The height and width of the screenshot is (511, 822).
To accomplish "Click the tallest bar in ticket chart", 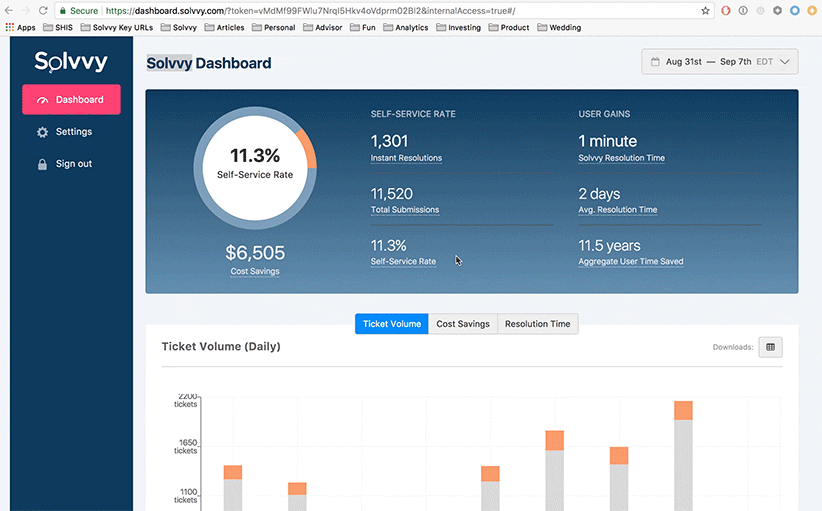I will (x=683, y=456).
